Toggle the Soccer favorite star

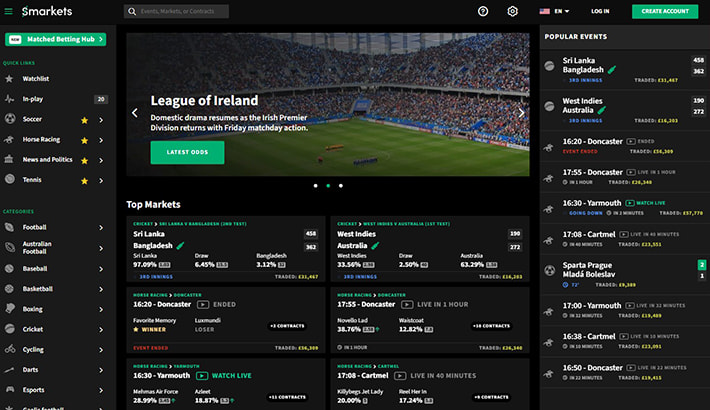pos(84,120)
